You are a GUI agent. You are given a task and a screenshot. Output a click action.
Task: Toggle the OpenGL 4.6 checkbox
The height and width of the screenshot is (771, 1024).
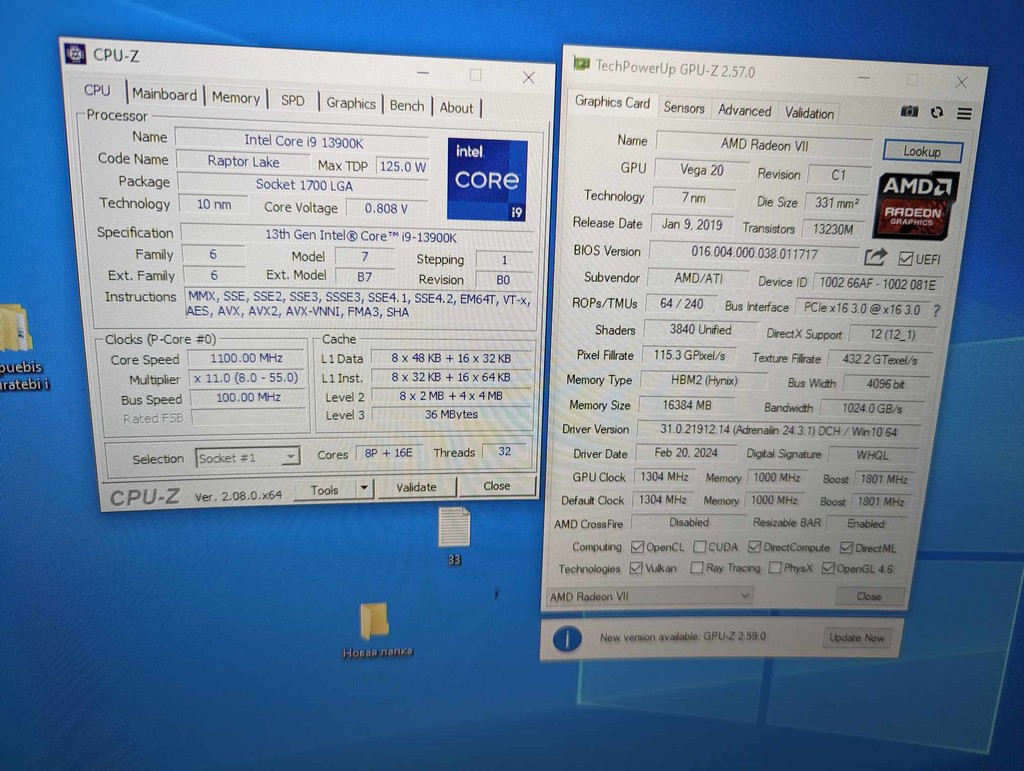point(828,569)
